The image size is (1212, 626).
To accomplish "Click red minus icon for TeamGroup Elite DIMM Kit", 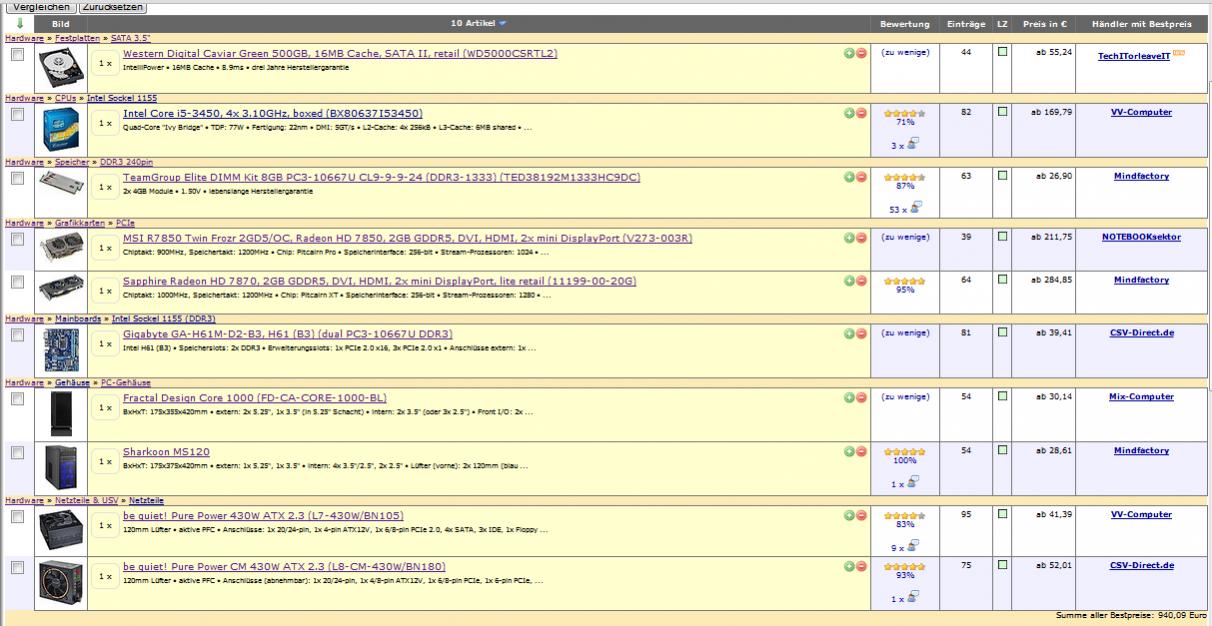I will coord(861,177).
